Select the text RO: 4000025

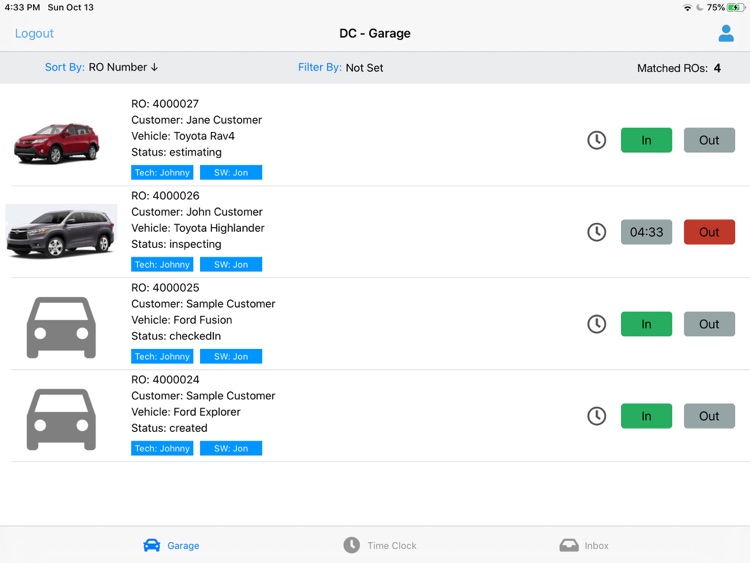pos(165,287)
